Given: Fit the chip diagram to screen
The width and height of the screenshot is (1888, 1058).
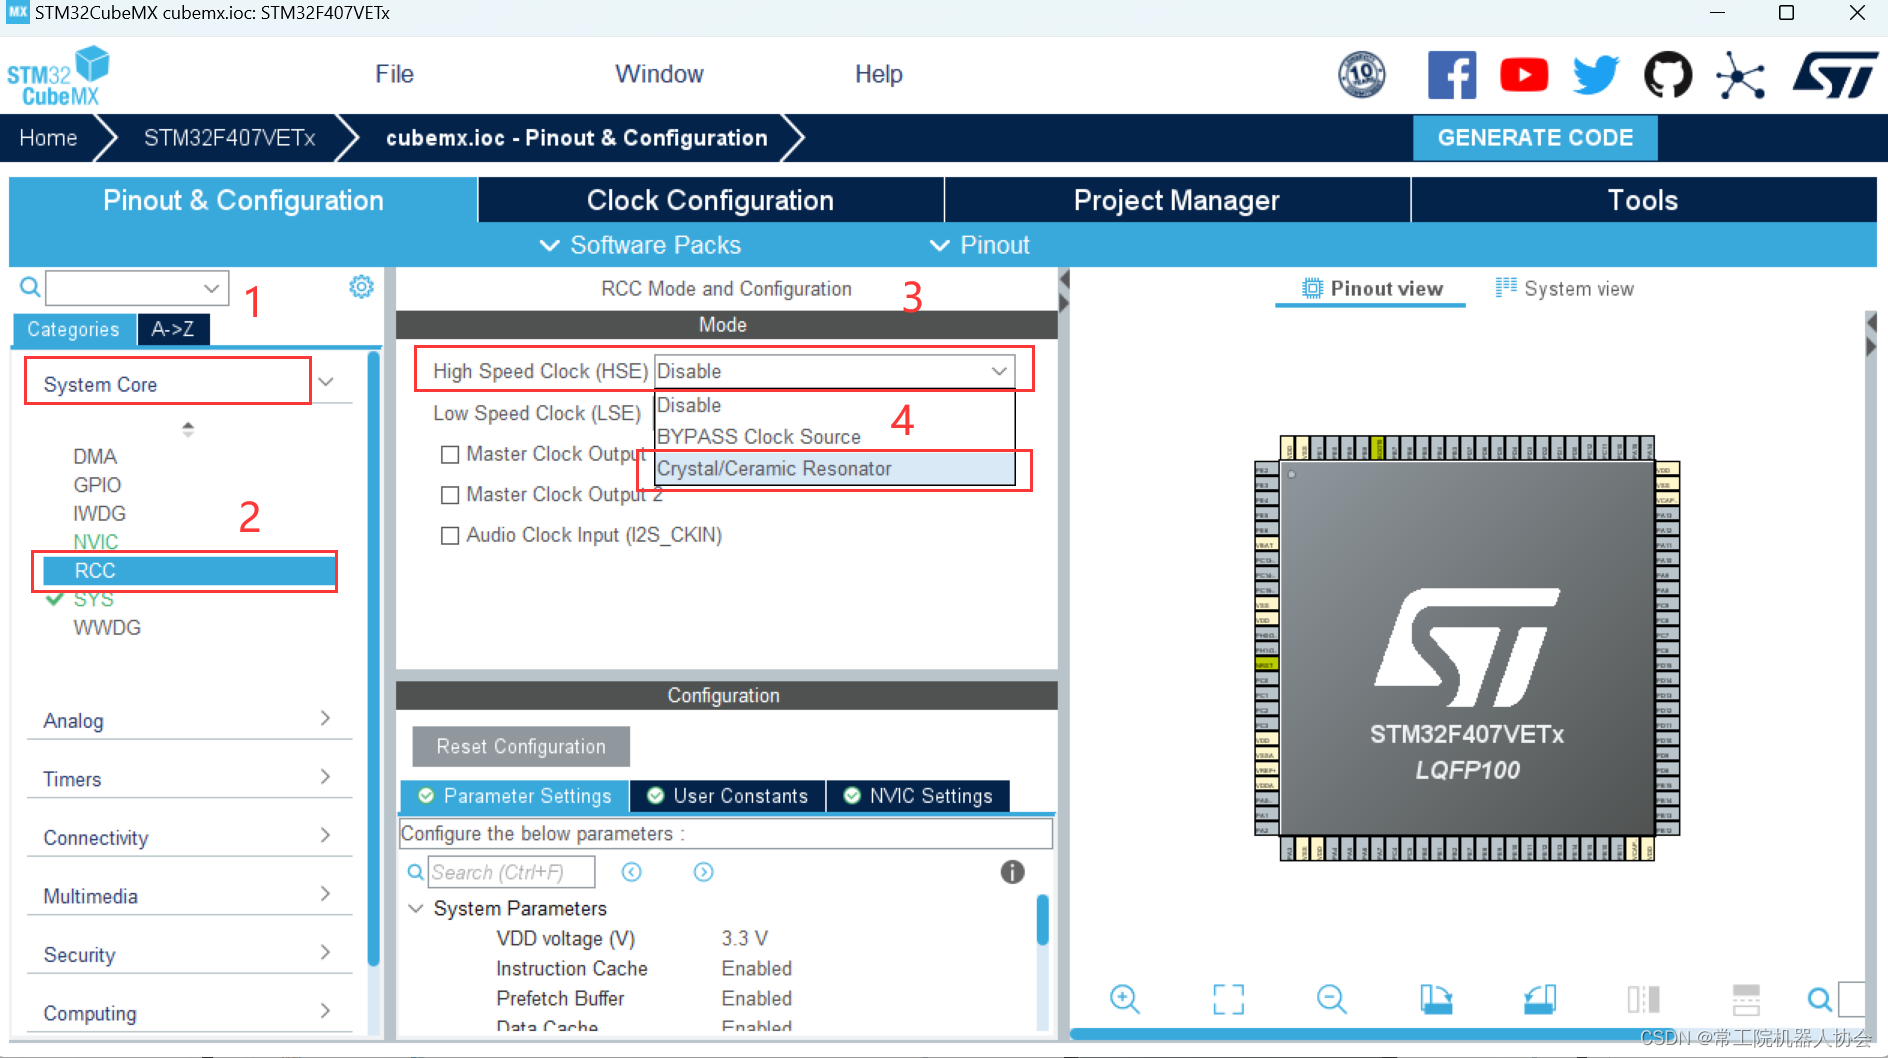Looking at the screenshot, I should 1229,998.
